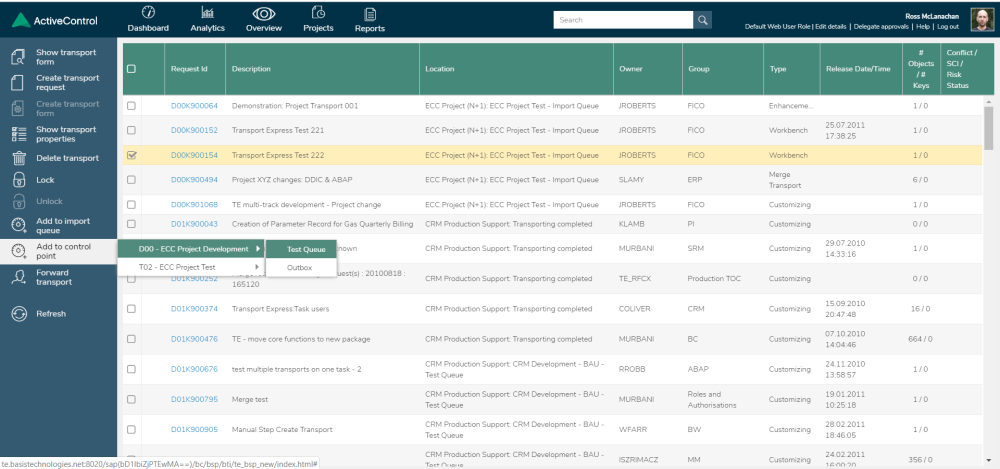Screen dimensions: 1000x469
Task: Select the Overview eye icon
Action: point(263,13)
